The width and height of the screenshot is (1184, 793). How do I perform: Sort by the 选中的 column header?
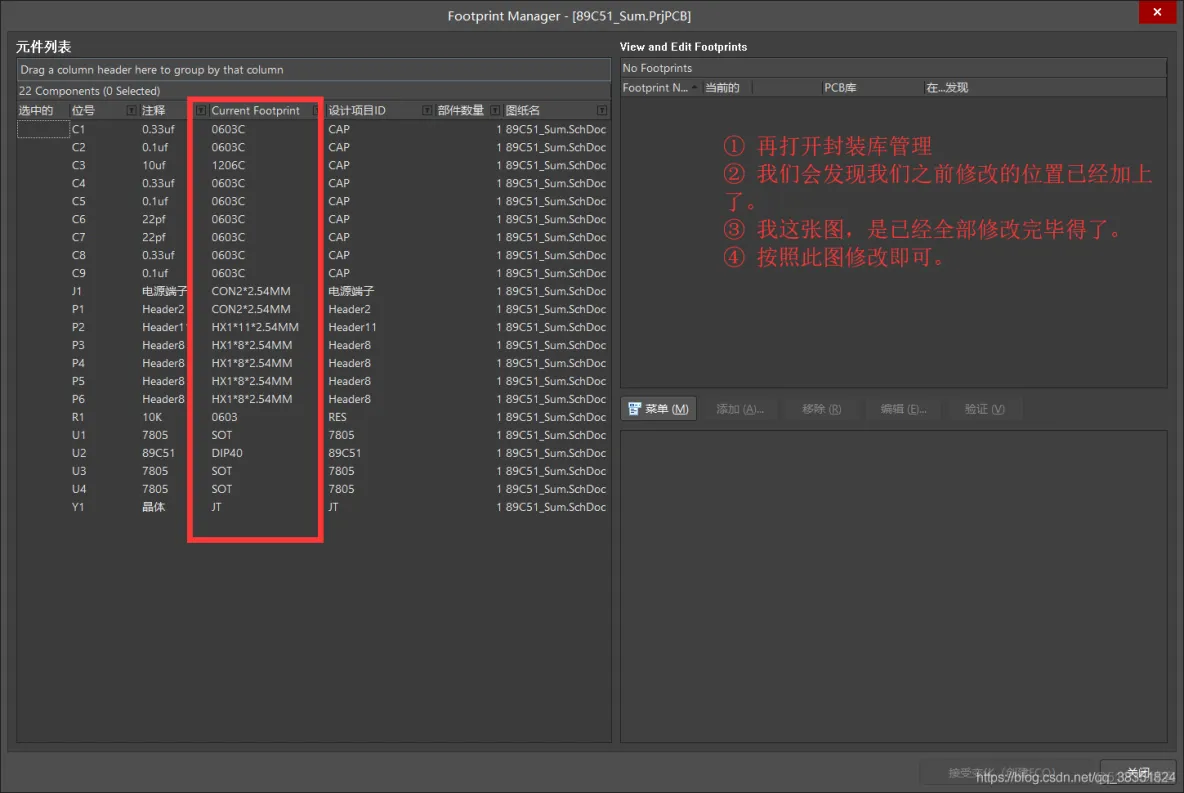point(35,110)
